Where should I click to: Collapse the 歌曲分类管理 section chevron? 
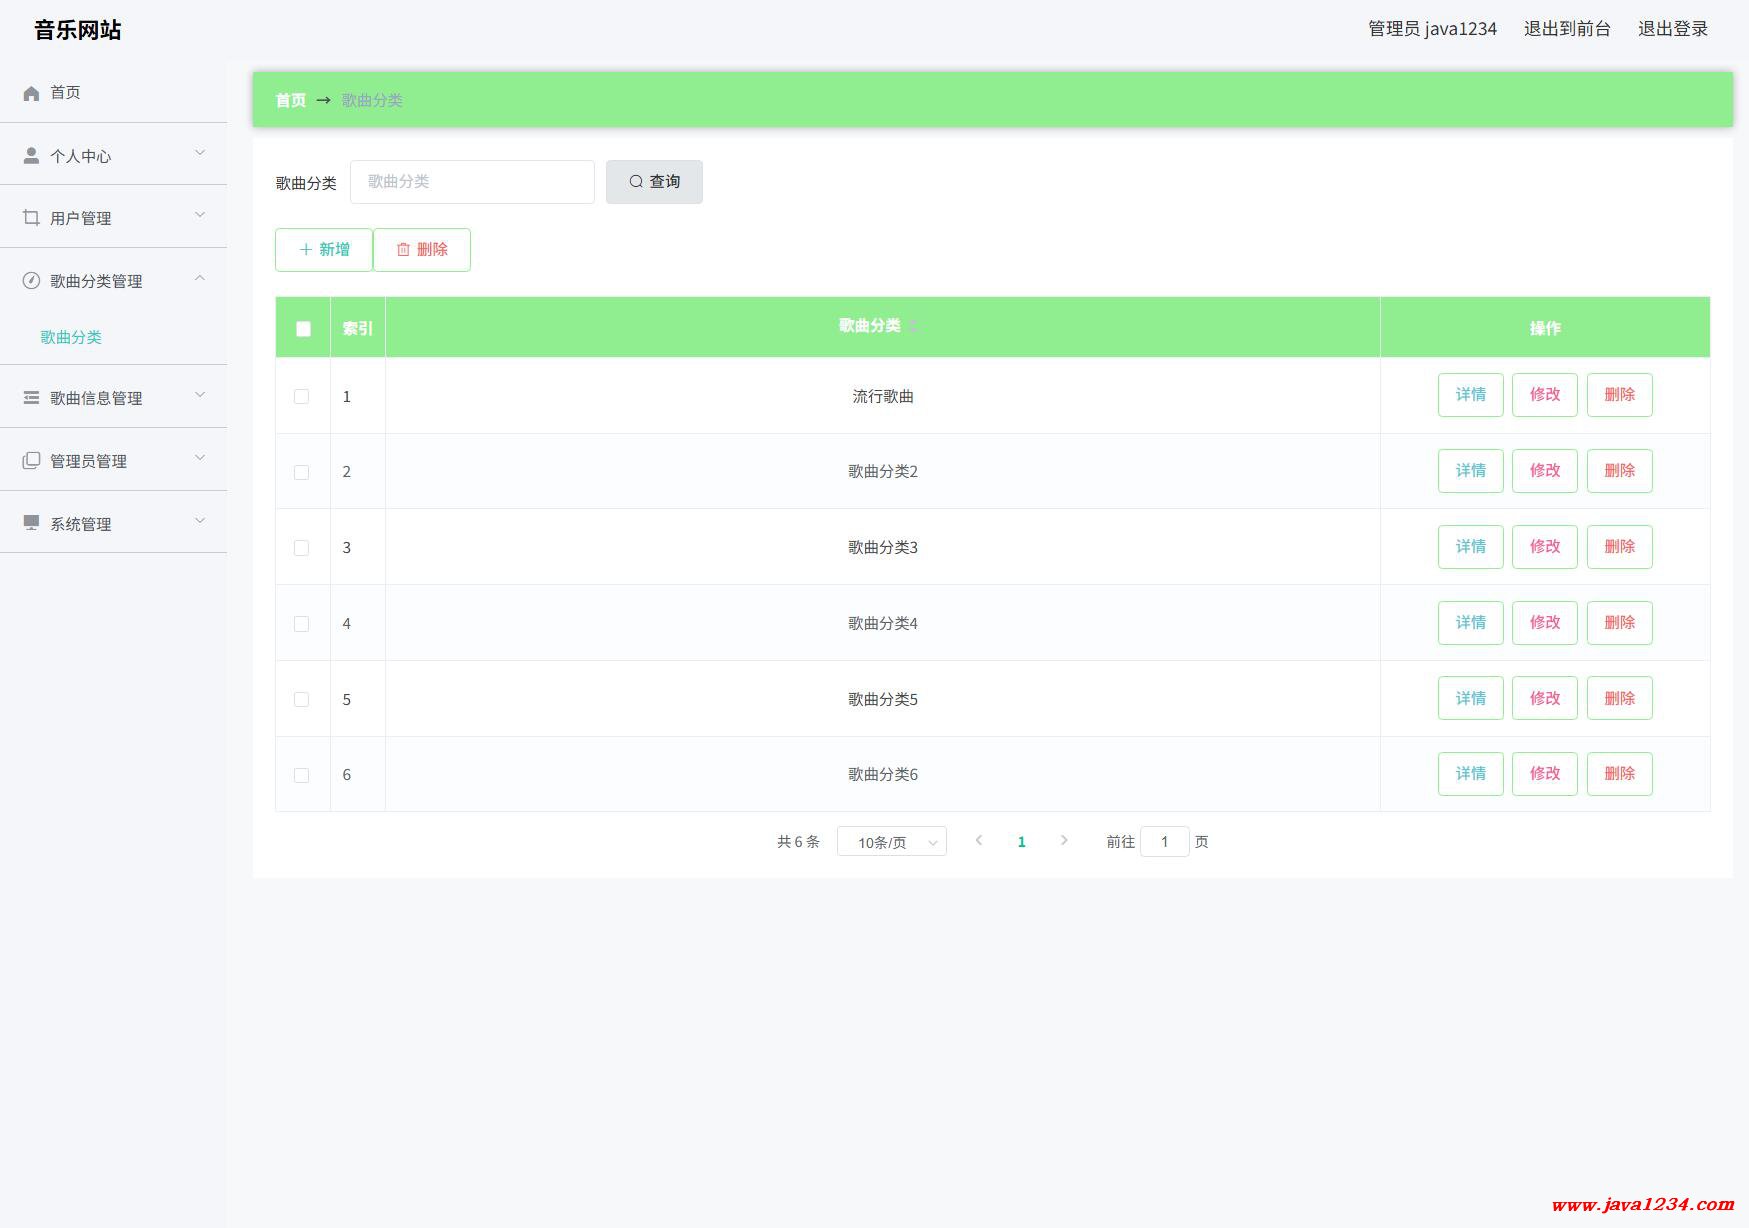coord(200,278)
